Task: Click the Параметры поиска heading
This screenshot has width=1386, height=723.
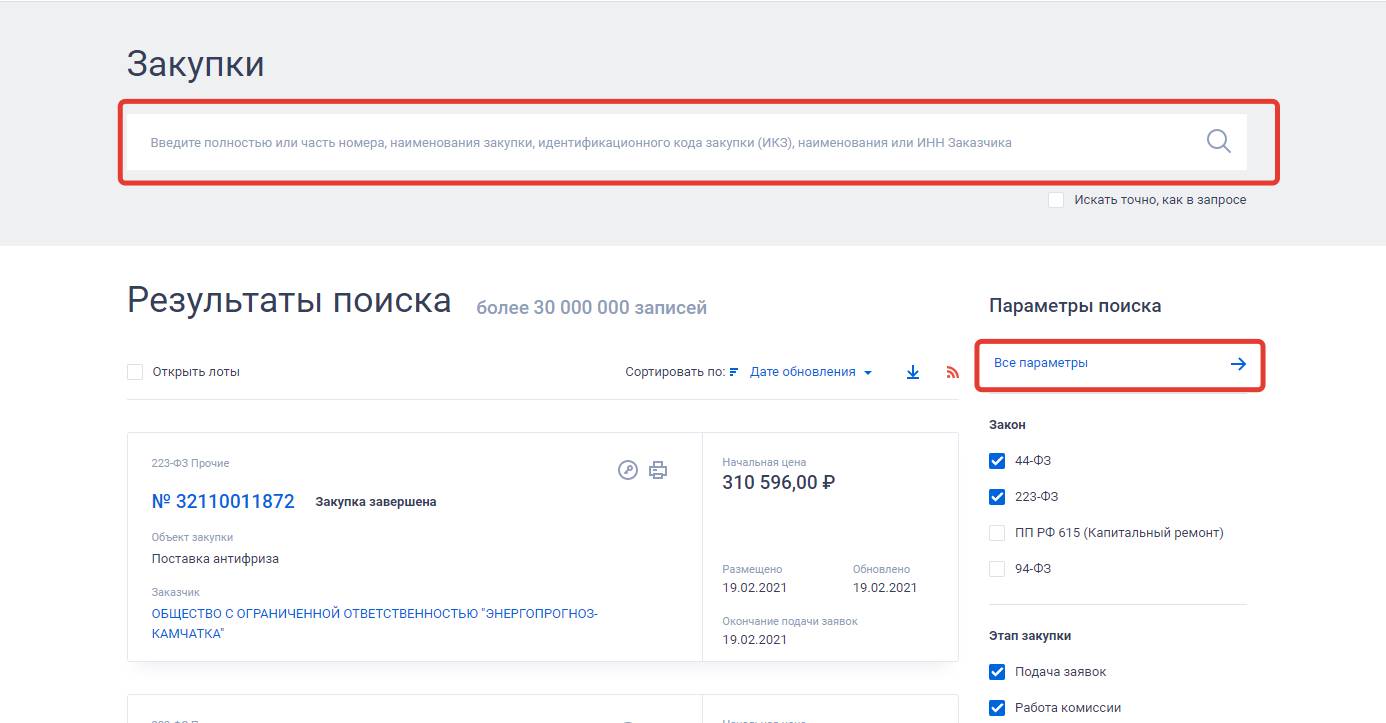Action: (1075, 306)
